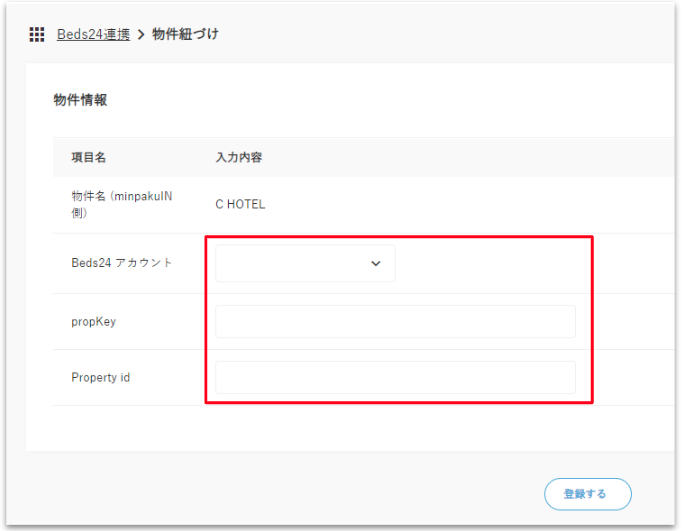The image size is (686, 531).
Task: Select the 物件紐づけ breadcrumb title
Action: 185,35
